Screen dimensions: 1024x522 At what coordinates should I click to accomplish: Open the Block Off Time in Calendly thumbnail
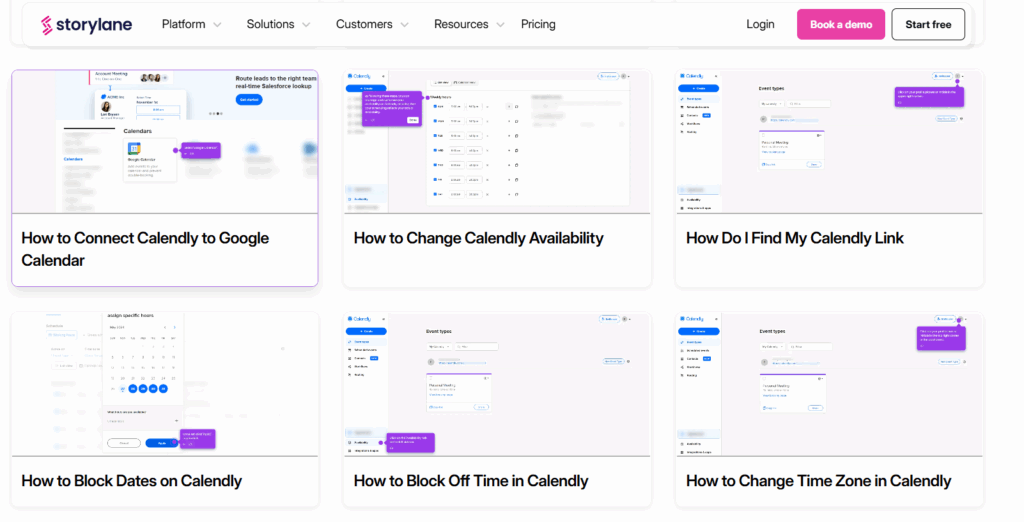497,385
